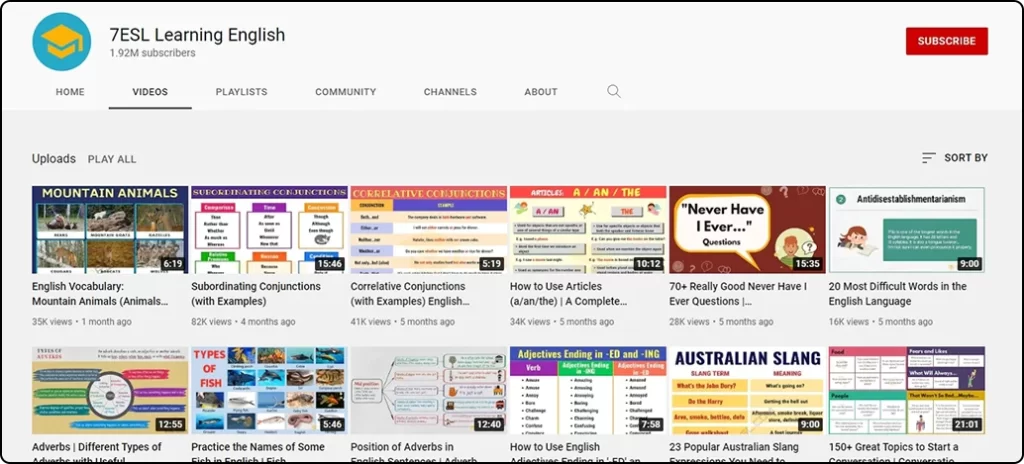Go to the Community tab

tap(345, 92)
